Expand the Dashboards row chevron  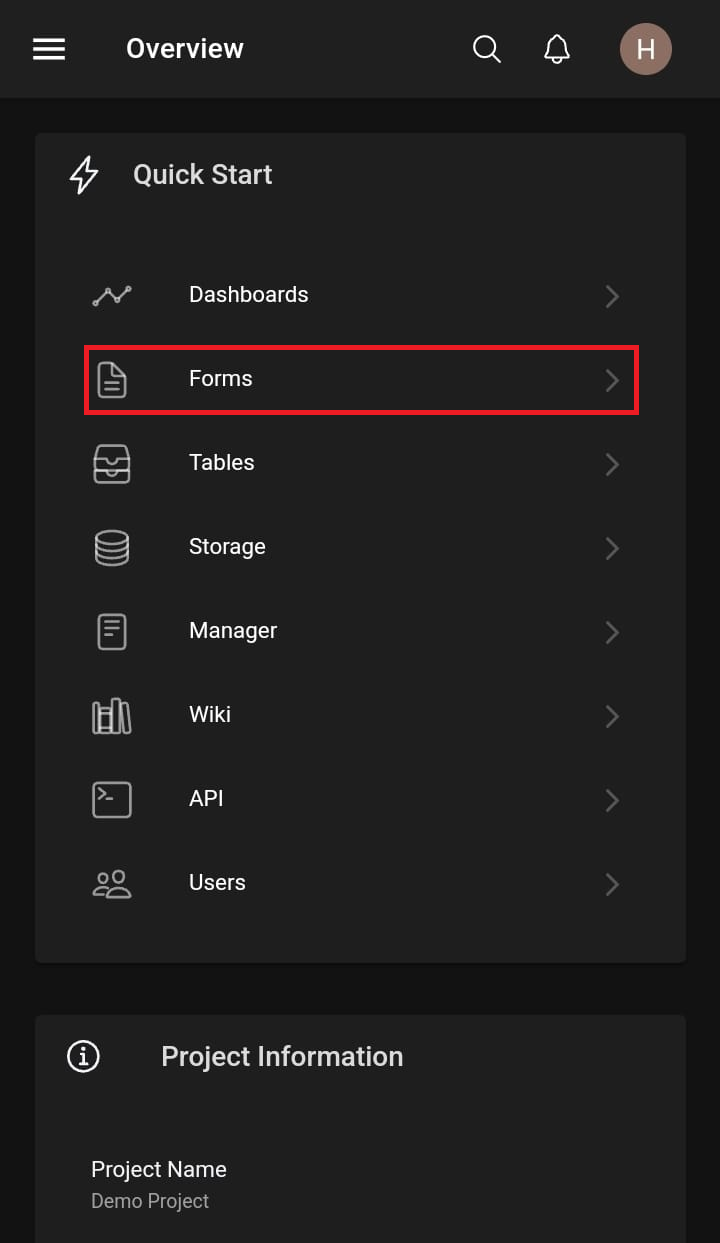coord(612,296)
